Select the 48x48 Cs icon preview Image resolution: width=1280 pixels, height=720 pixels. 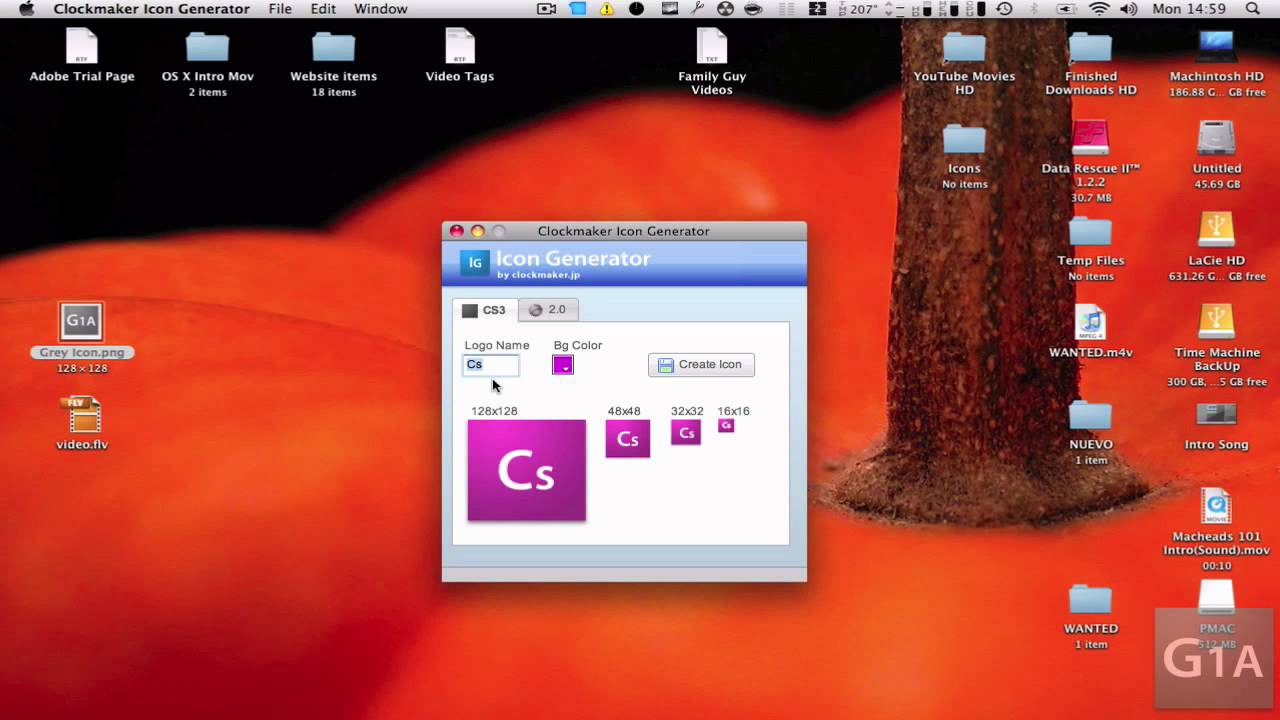627,438
